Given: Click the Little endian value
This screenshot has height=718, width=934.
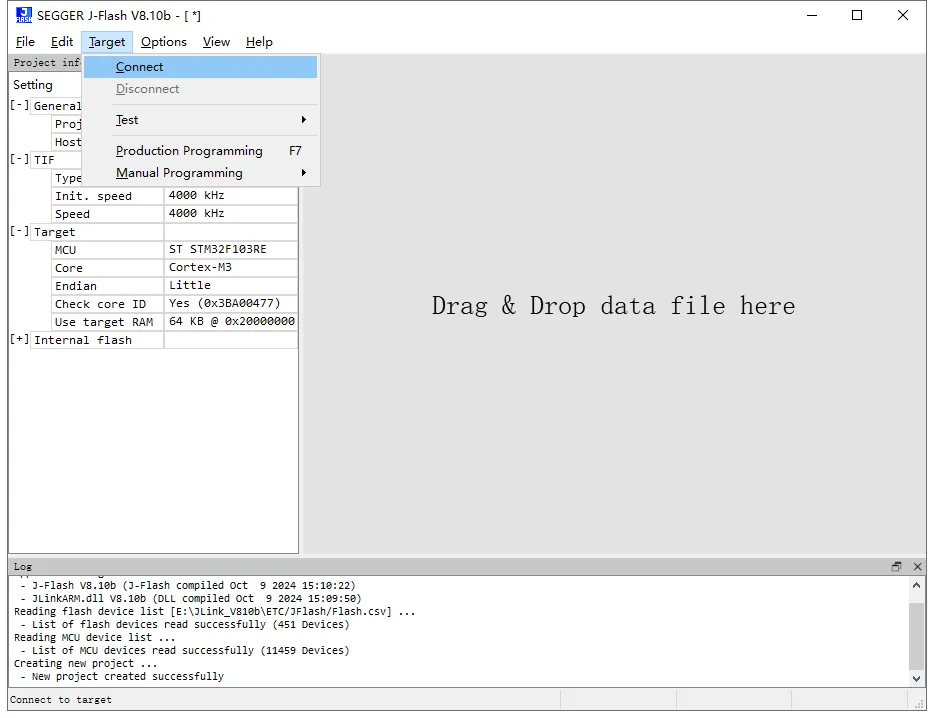Looking at the screenshot, I should tap(231, 285).
